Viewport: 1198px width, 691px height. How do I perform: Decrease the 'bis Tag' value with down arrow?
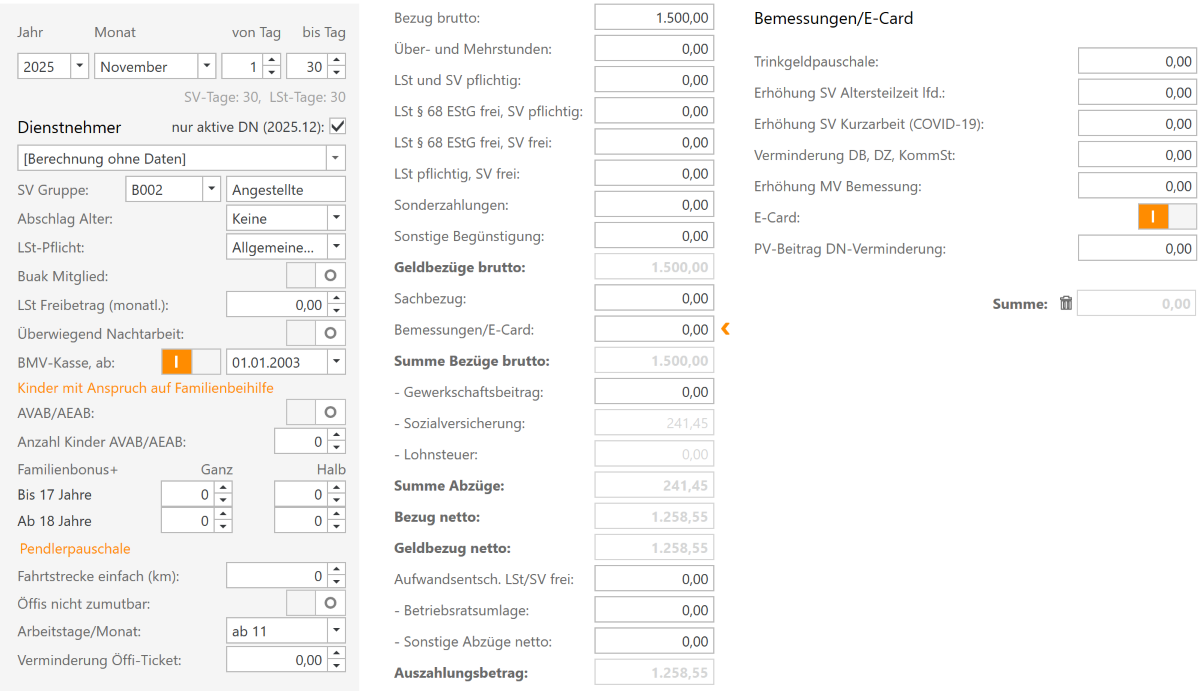point(336,73)
